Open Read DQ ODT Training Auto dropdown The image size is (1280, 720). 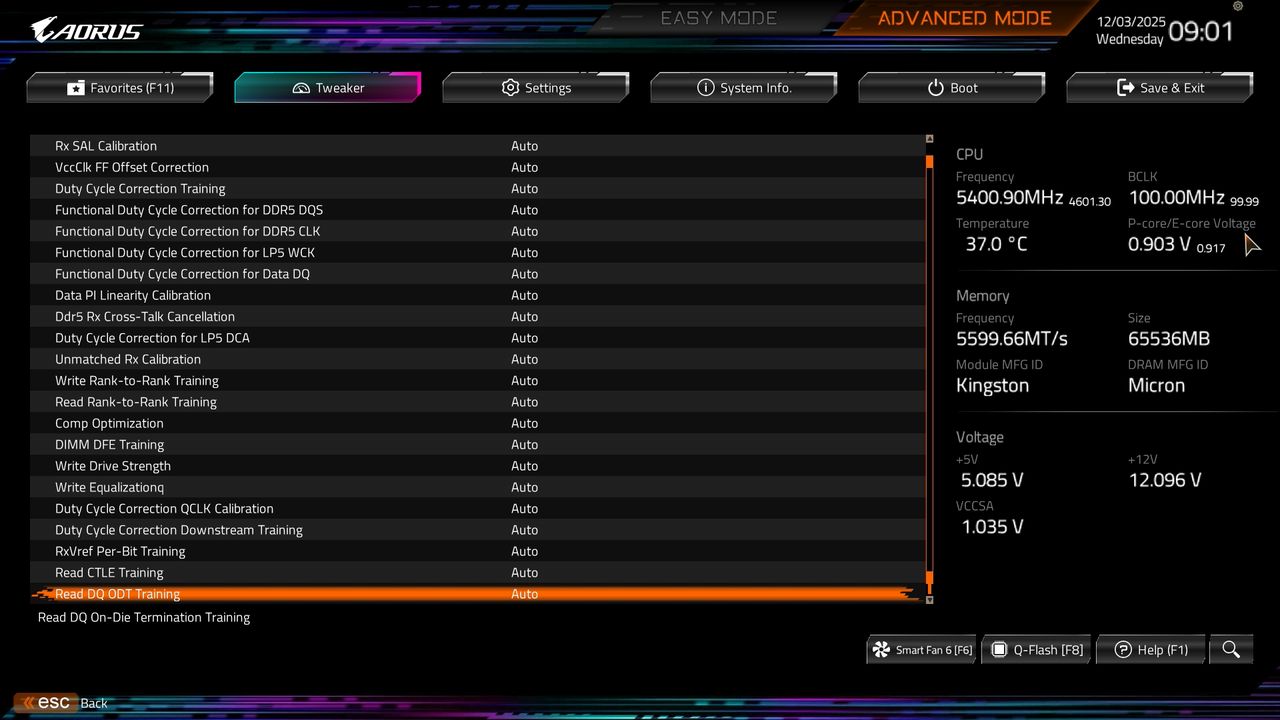(525, 593)
